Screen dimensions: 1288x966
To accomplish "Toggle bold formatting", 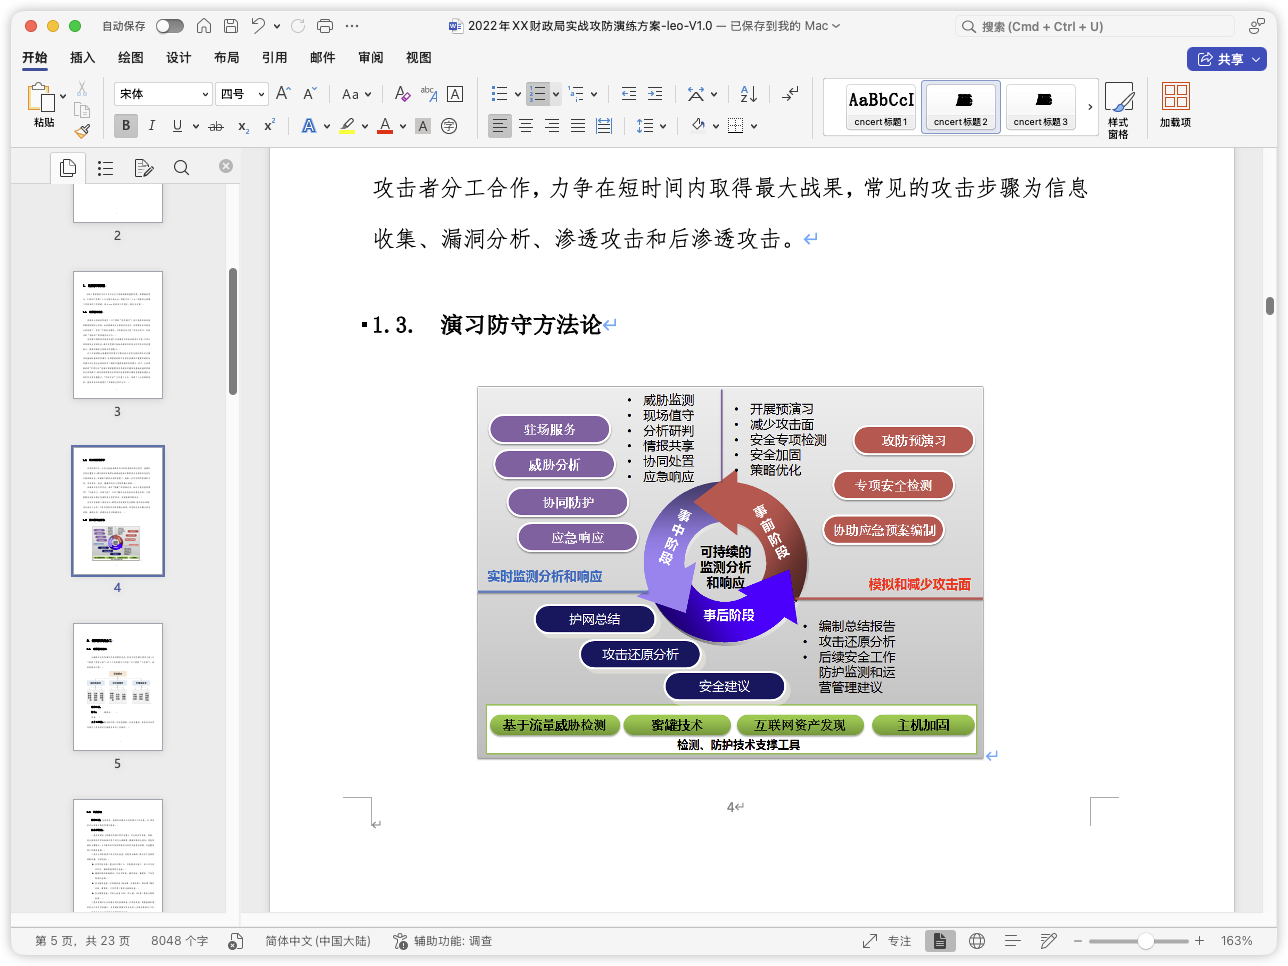I will 126,126.
